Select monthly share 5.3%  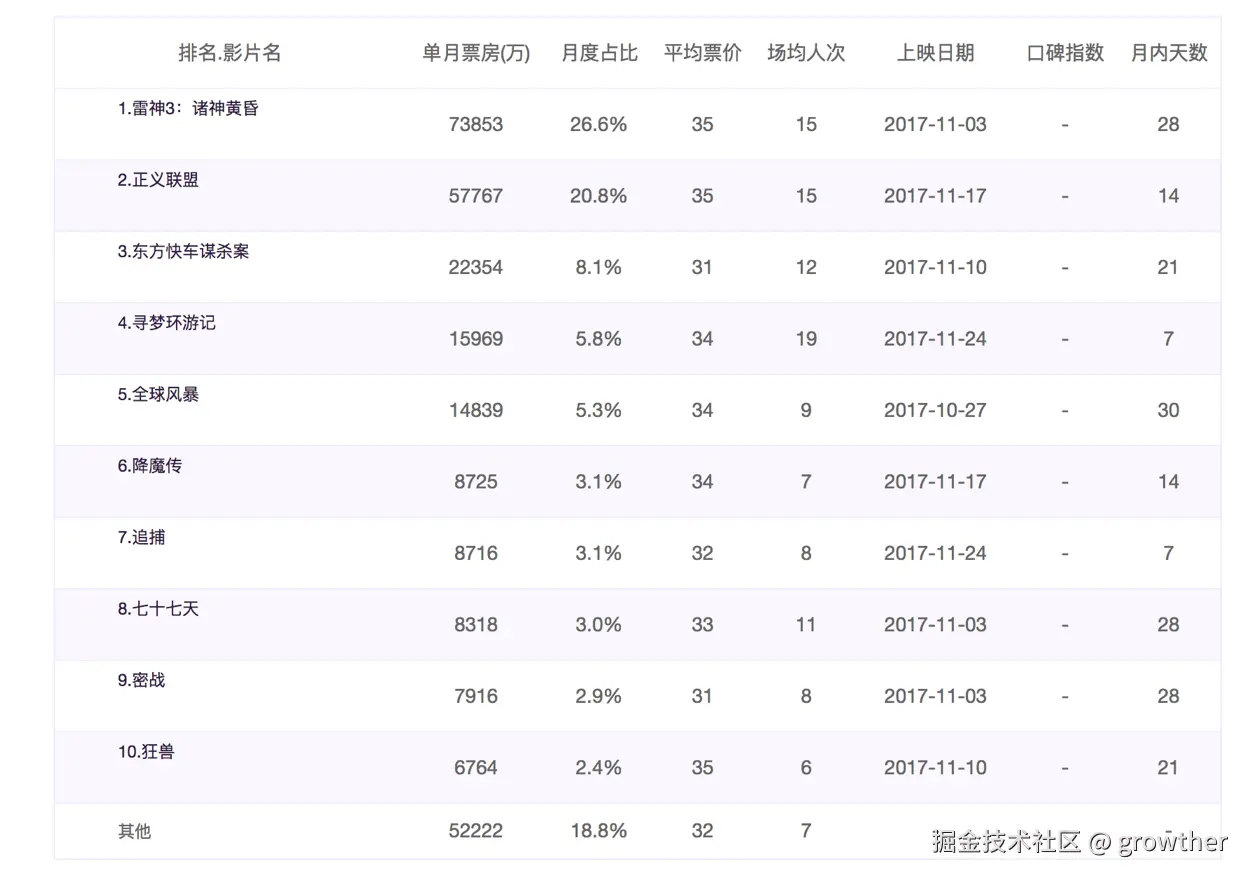599,410
